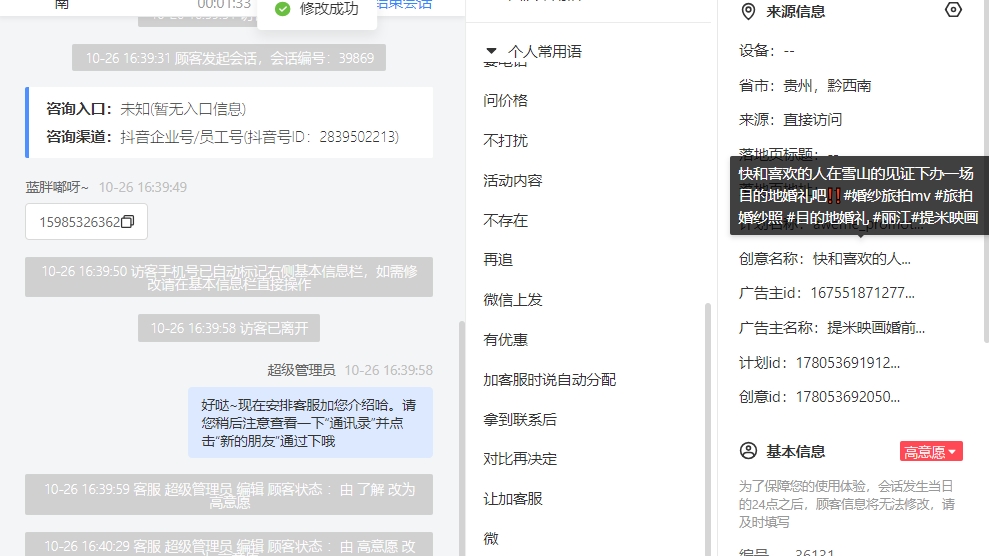Screen dimensions: 989x556
Task: Click the 创意id value 178053692050
Action: point(848,397)
